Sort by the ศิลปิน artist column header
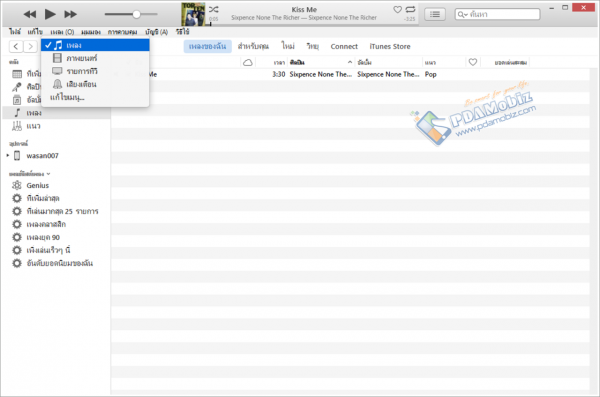Image resolution: width=600 pixels, height=397 pixels. click(x=321, y=62)
